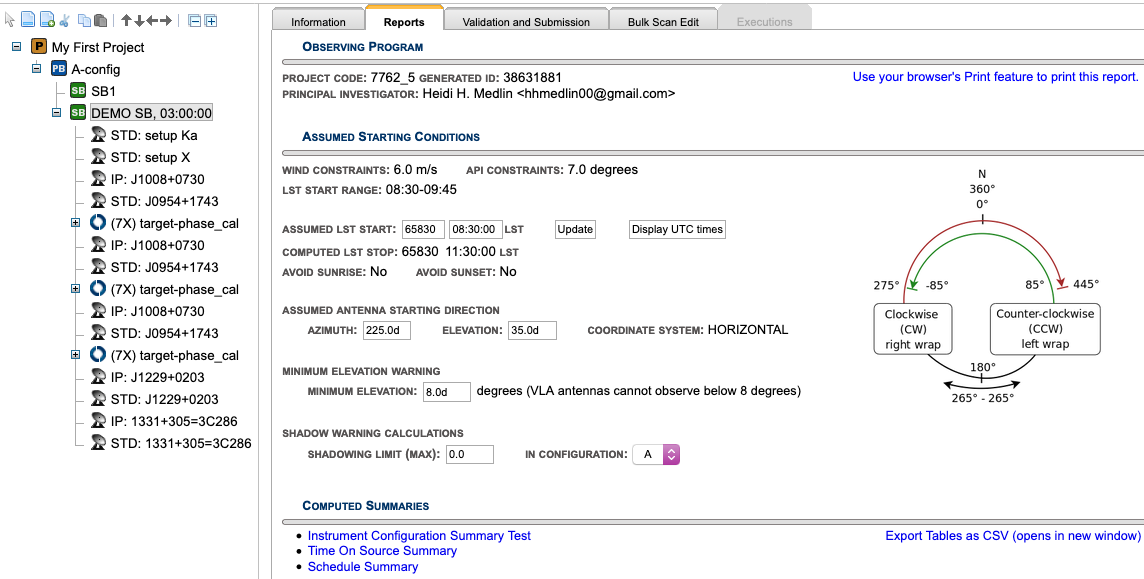Click the Minimum Elevation input field
Image resolution: width=1144 pixels, height=579 pixels.
(446, 392)
